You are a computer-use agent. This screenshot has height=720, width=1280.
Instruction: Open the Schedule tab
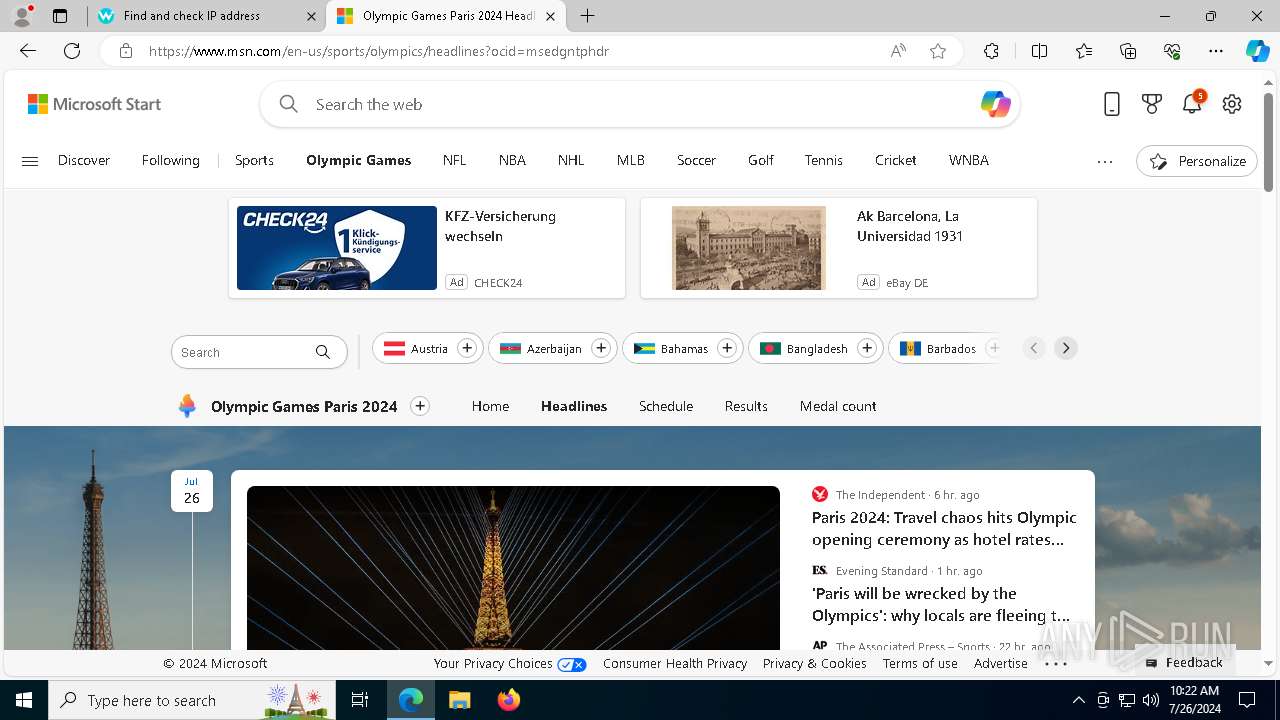tap(666, 406)
